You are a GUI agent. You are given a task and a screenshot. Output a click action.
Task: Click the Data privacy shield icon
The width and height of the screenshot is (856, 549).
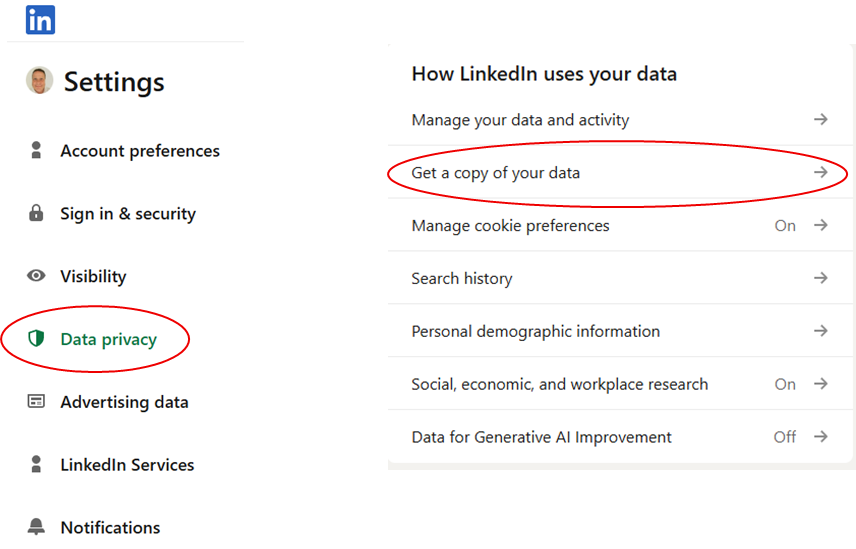point(37,339)
